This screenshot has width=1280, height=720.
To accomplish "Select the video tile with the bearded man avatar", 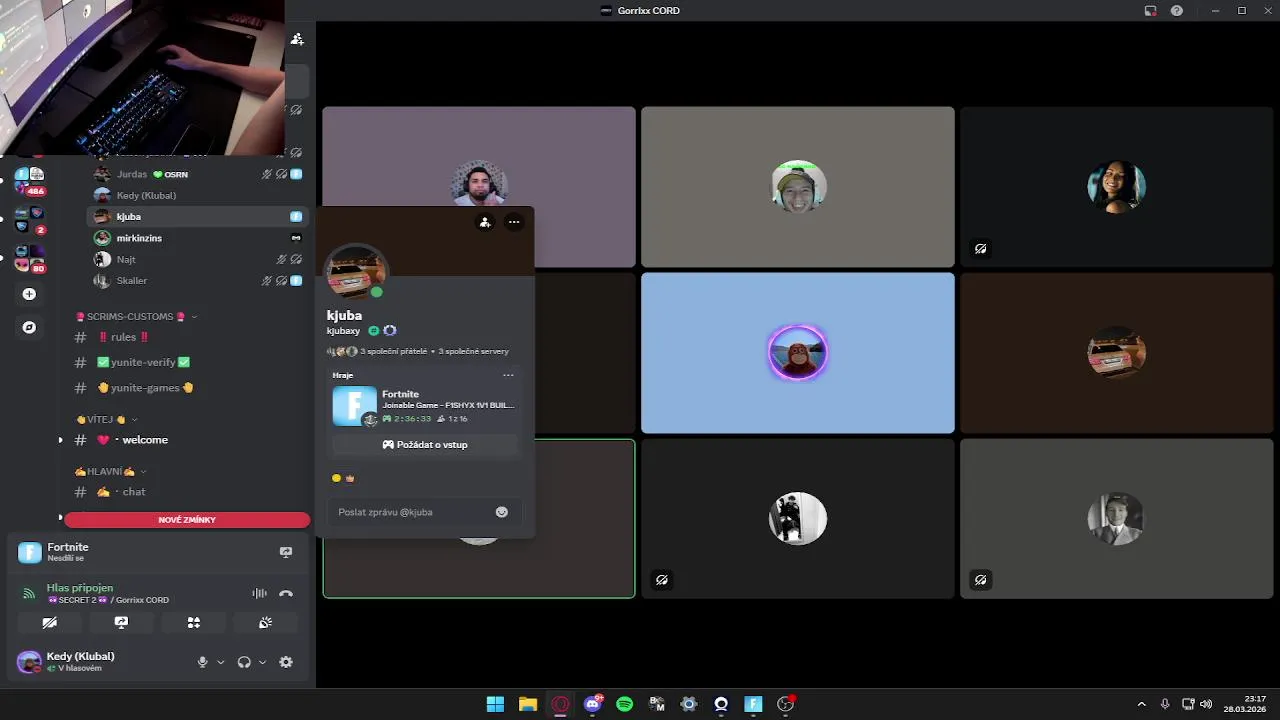I will click(x=479, y=187).
